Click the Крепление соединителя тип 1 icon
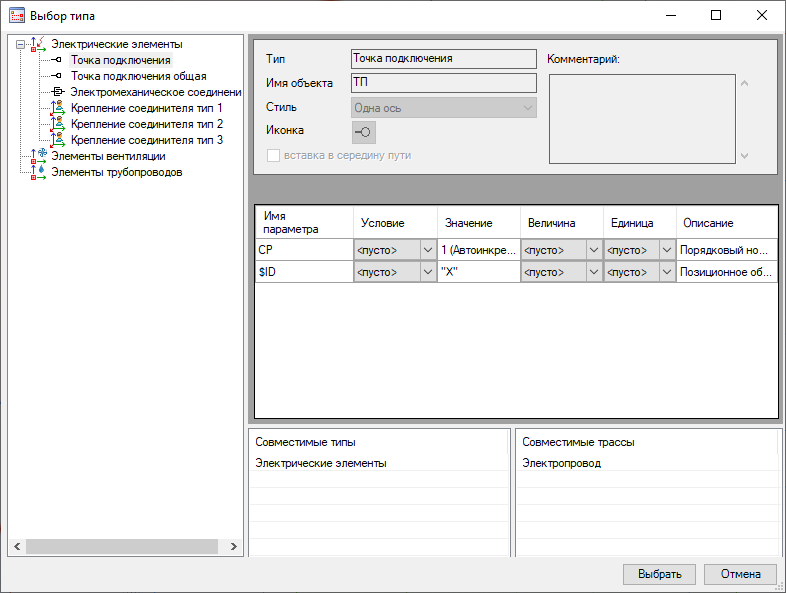The image size is (786, 593). pos(58,108)
